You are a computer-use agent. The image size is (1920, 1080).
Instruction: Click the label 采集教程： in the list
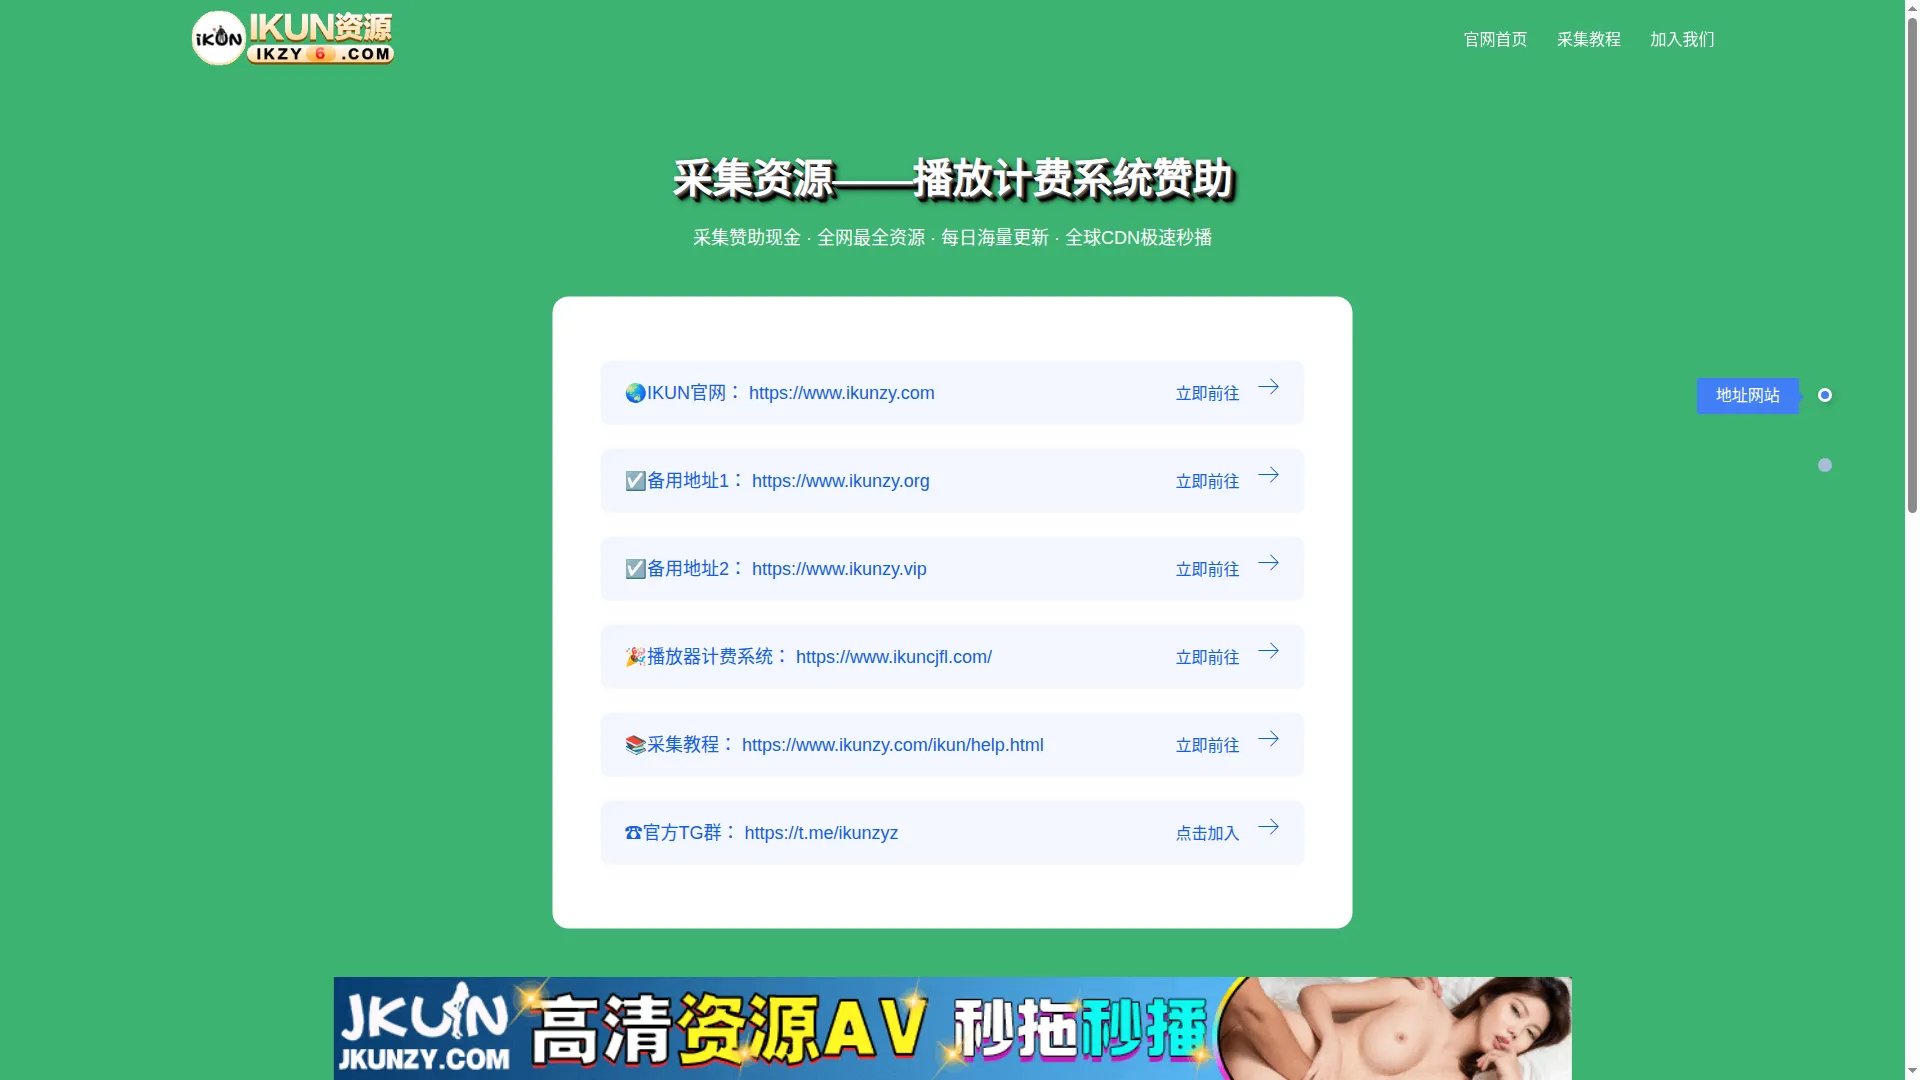pyautogui.click(x=692, y=745)
